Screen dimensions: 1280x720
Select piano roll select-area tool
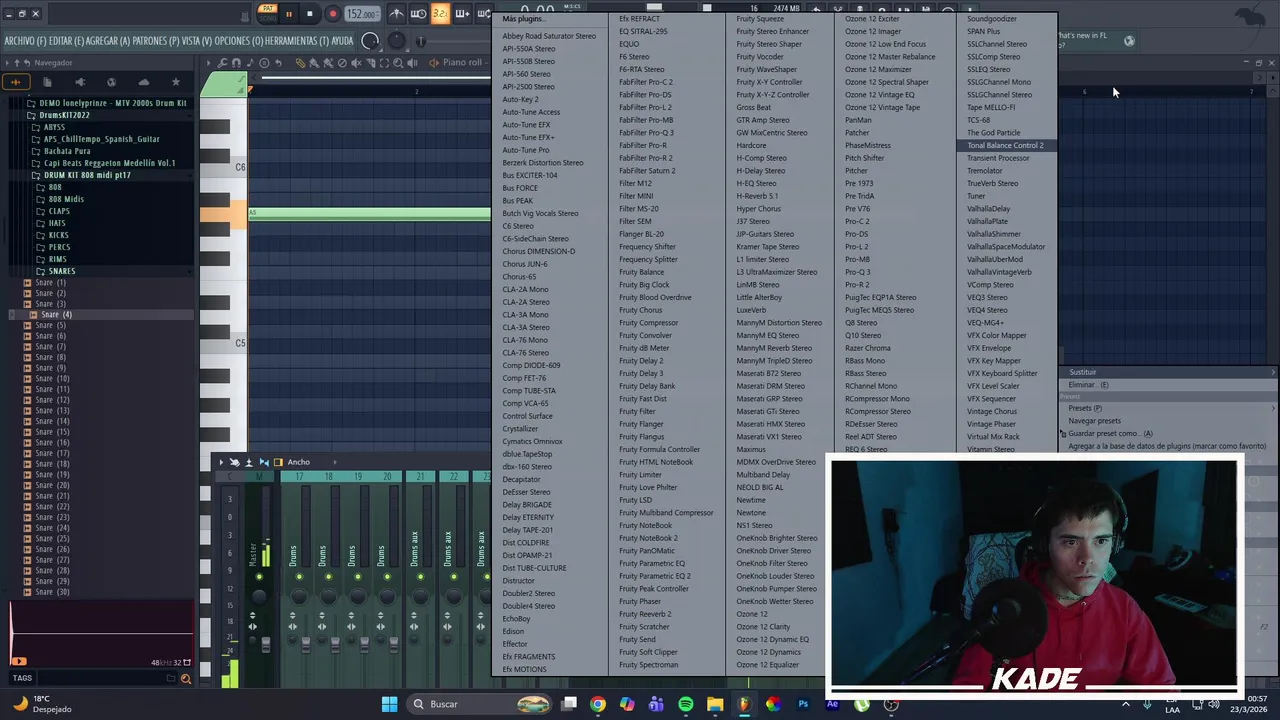click(383, 63)
